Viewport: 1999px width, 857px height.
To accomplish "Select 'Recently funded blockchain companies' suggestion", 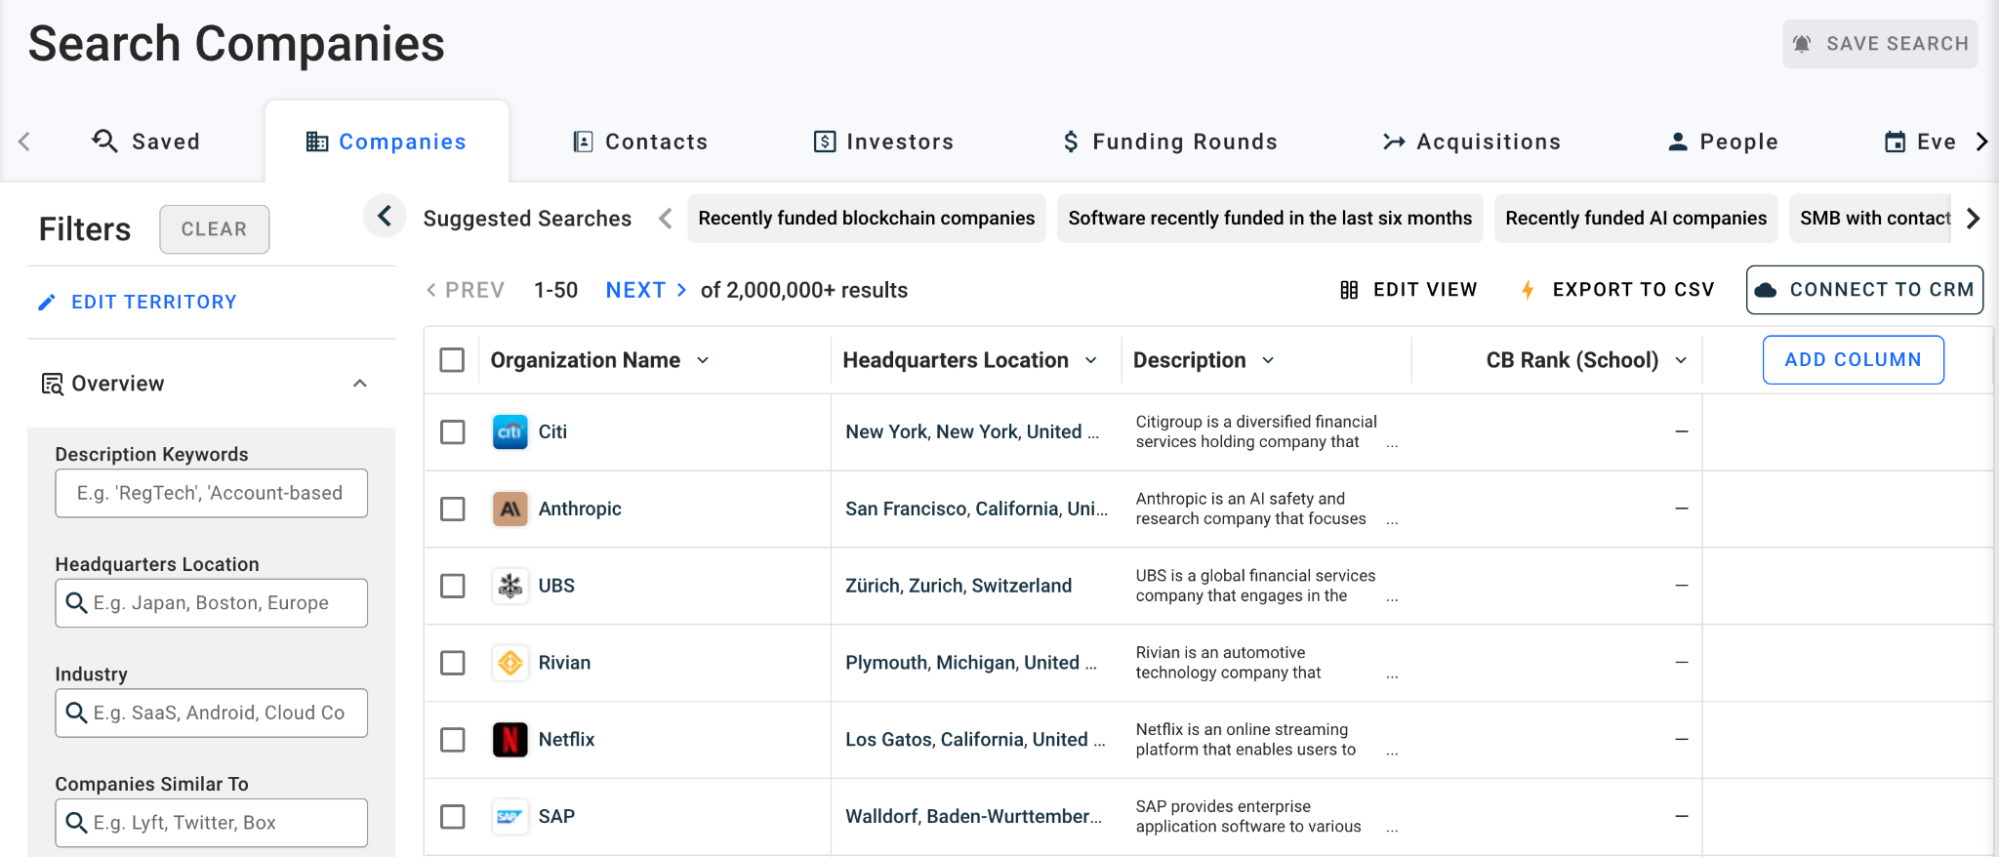I will tap(866, 218).
